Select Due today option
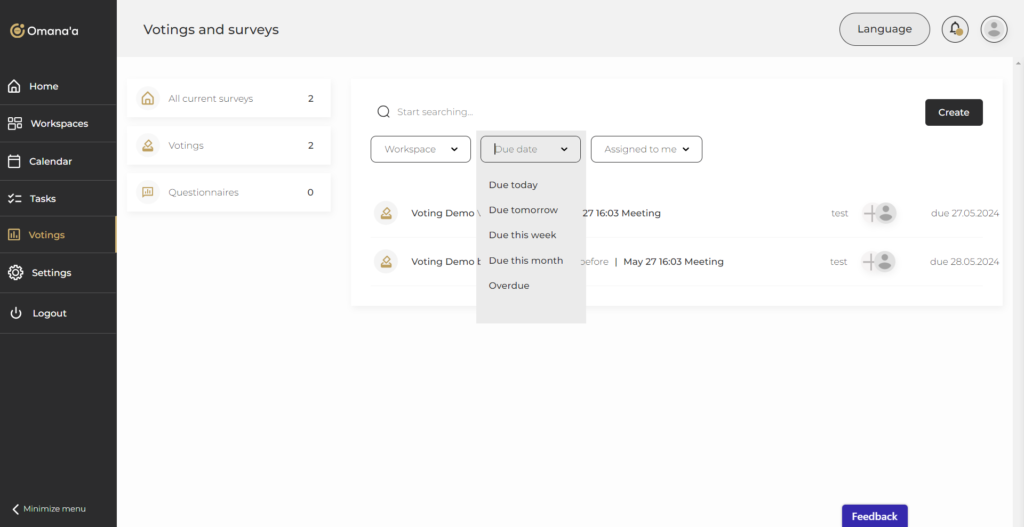The height and width of the screenshot is (527, 1024). click(513, 185)
